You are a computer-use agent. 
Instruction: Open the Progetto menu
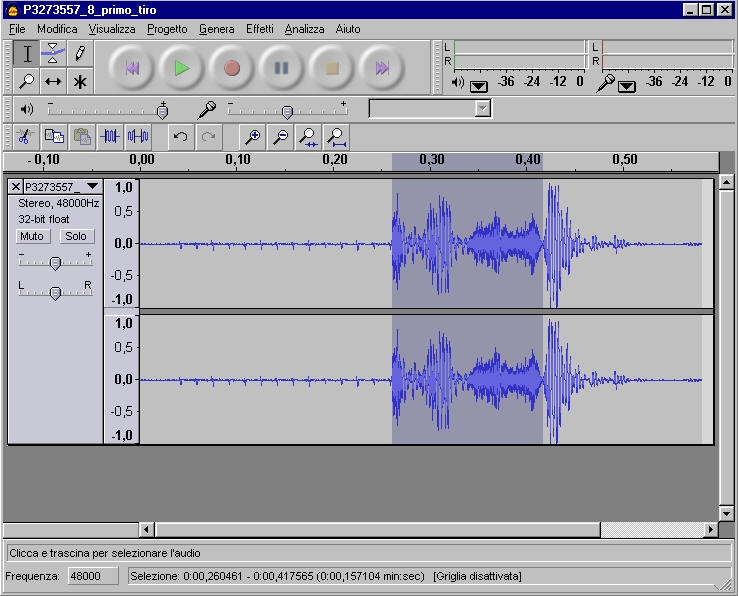click(167, 29)
